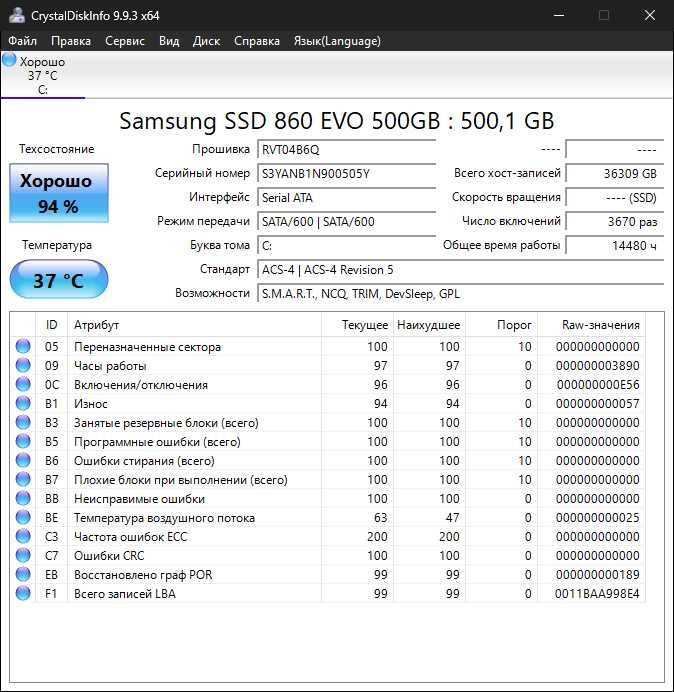
Task: Select the Ошибки CRC row
Action: [x=328, y=555]
